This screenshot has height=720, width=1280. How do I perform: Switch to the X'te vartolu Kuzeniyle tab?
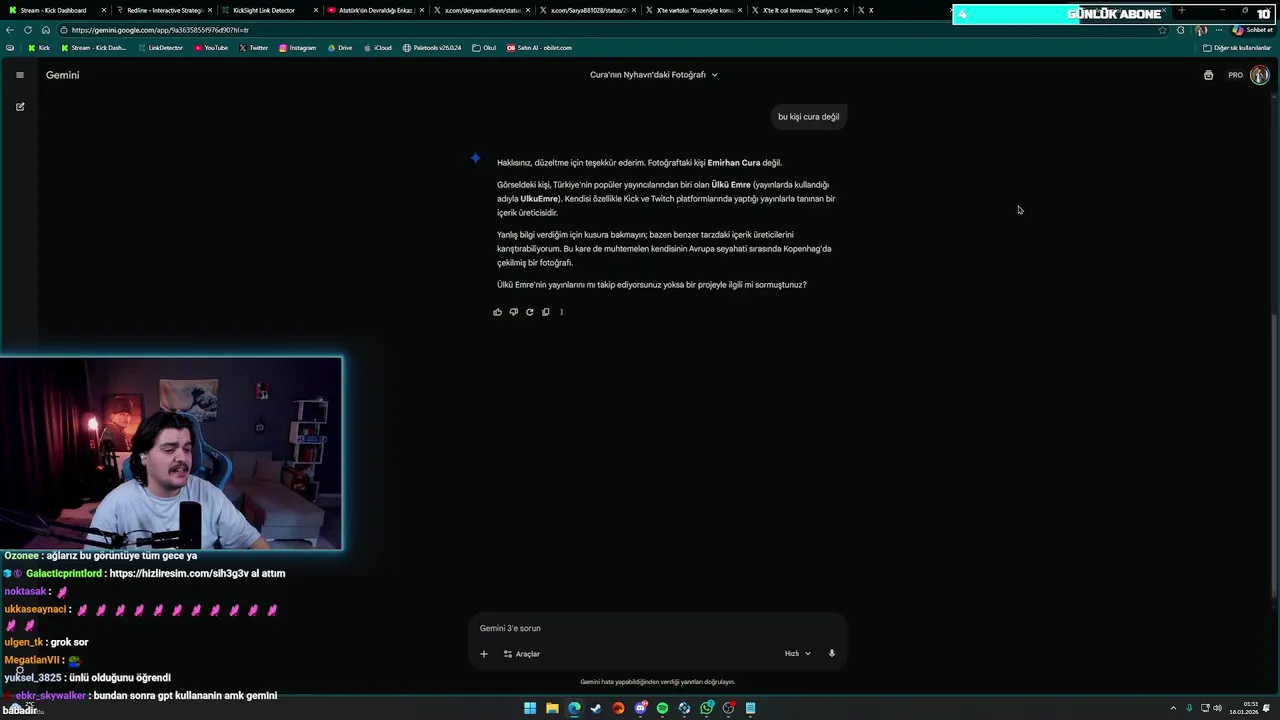pos(695,10)
